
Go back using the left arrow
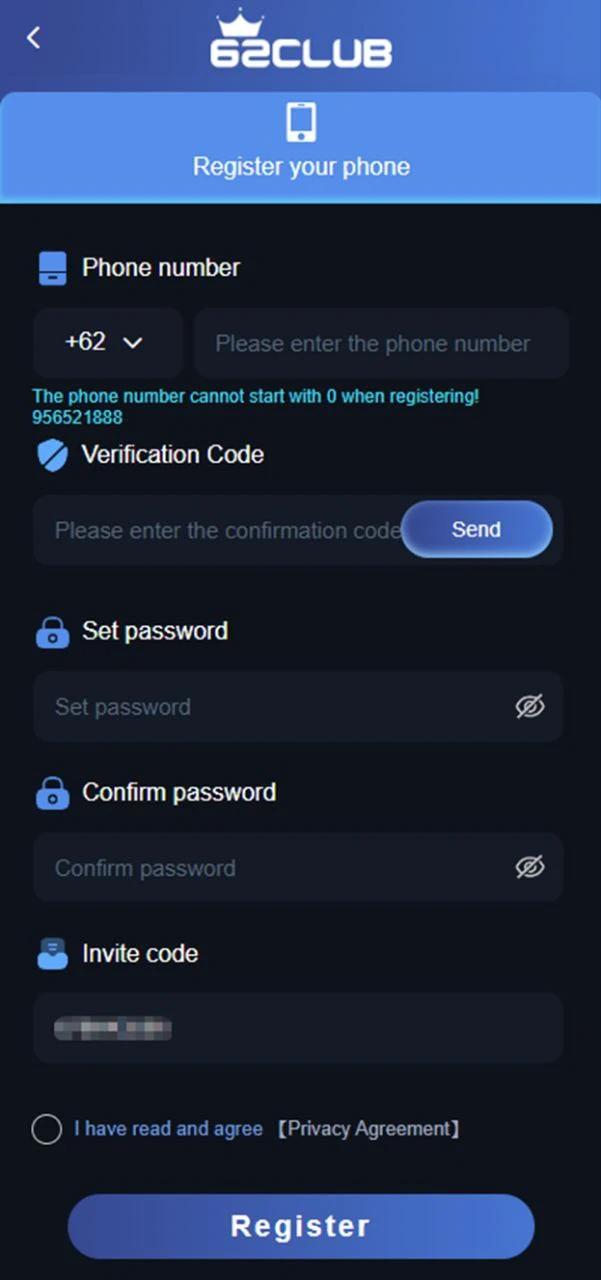pyautogui.click(x=33, y=38)
